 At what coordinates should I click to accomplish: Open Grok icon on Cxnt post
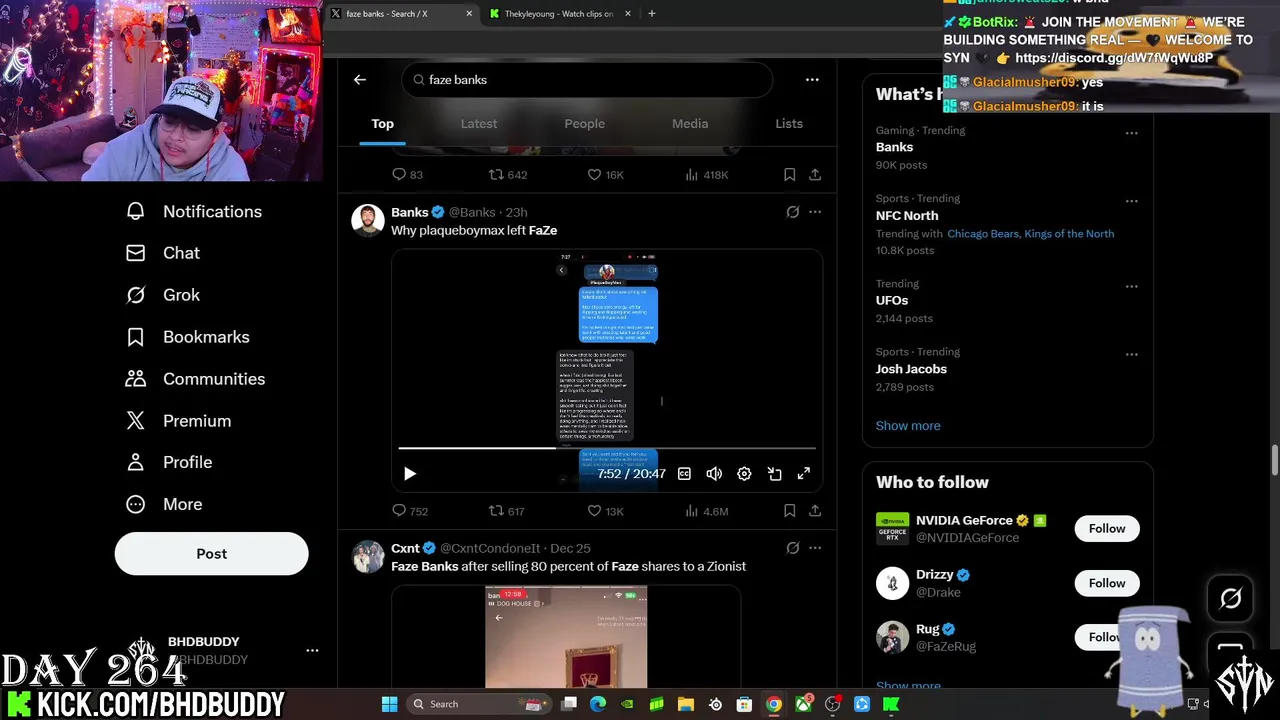pyautogui.click(x=792, y=548)
